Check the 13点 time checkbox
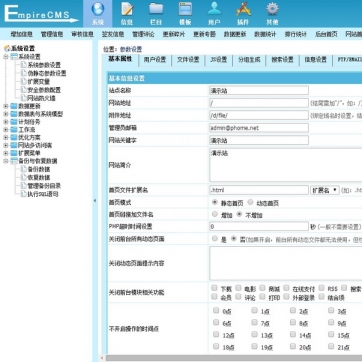Image resolution: width=362 pixels, height=362 pixels. pyautogui.click(x=254, y=334)
